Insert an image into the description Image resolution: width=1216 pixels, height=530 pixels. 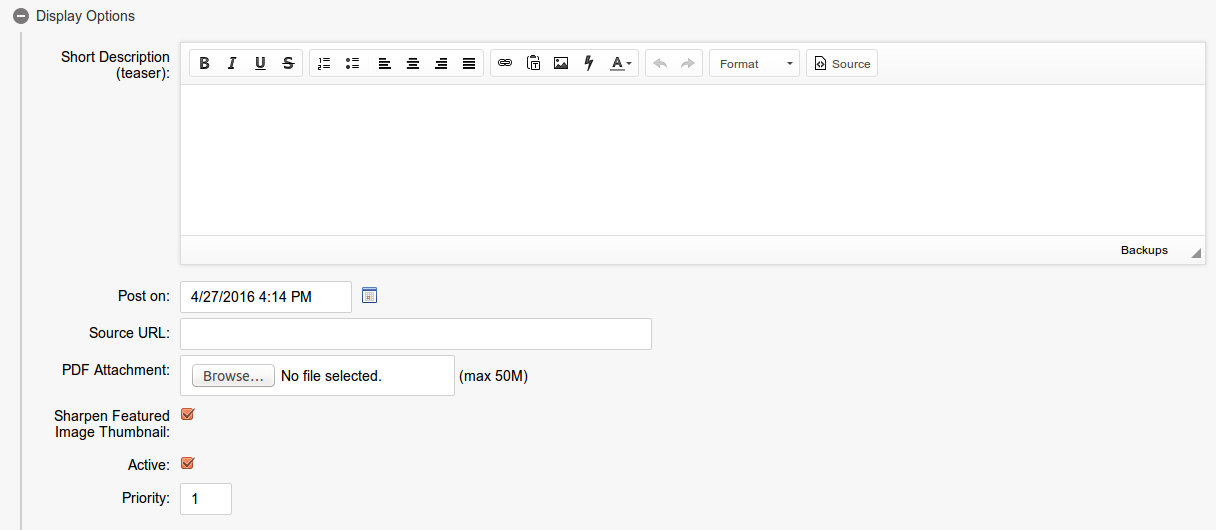click(x=561, y=63)
